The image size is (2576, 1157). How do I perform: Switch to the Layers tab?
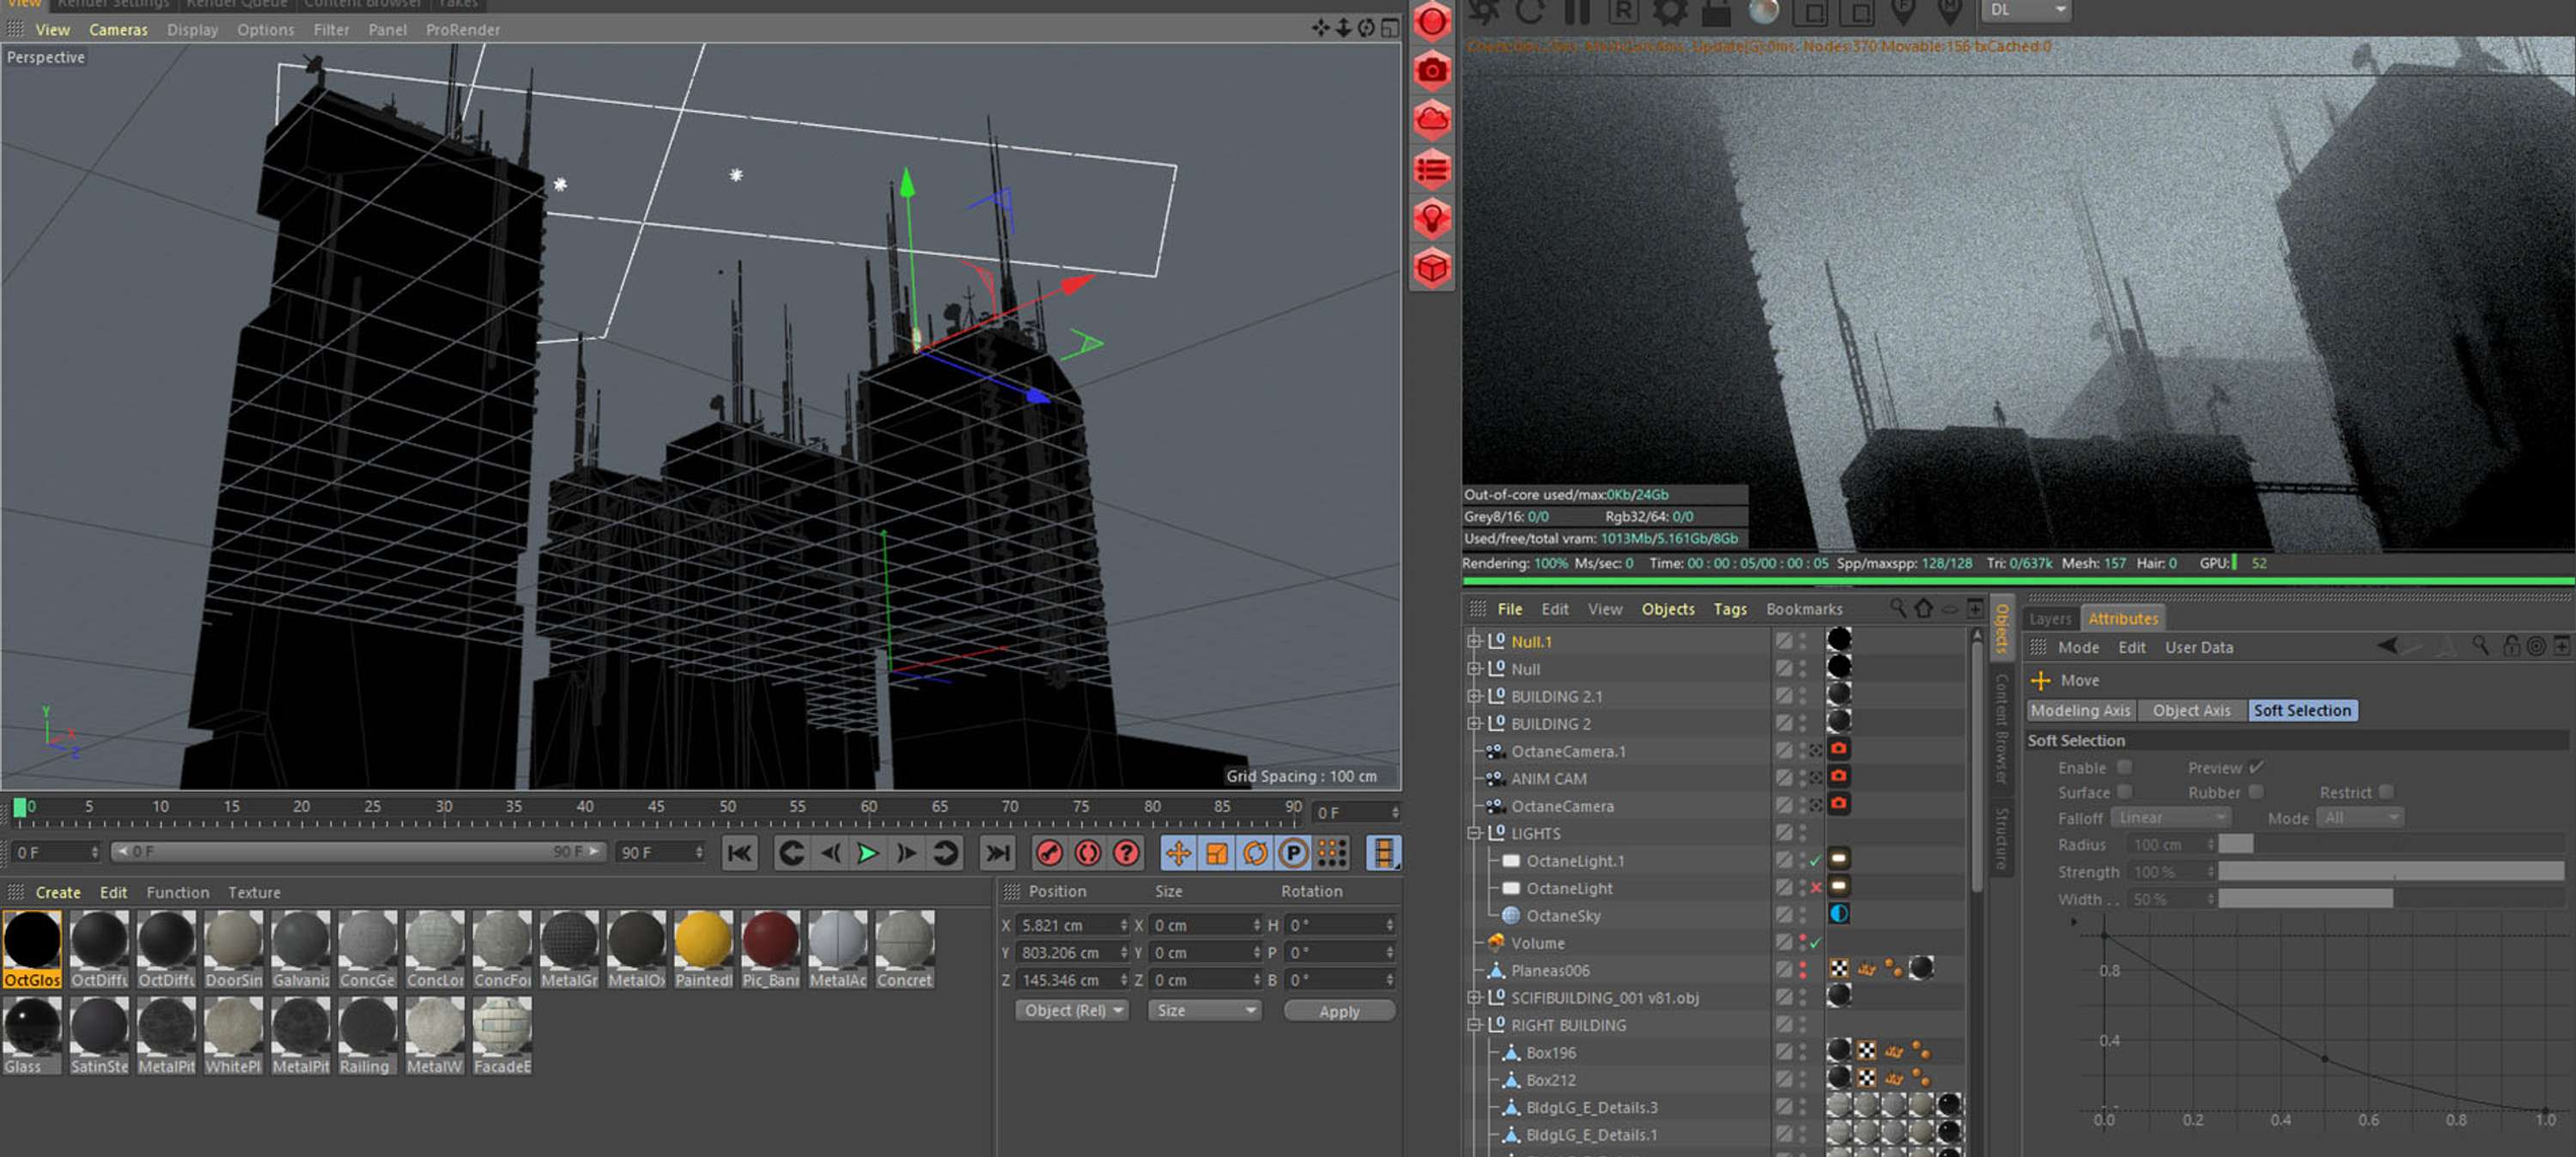point(2049,618)
